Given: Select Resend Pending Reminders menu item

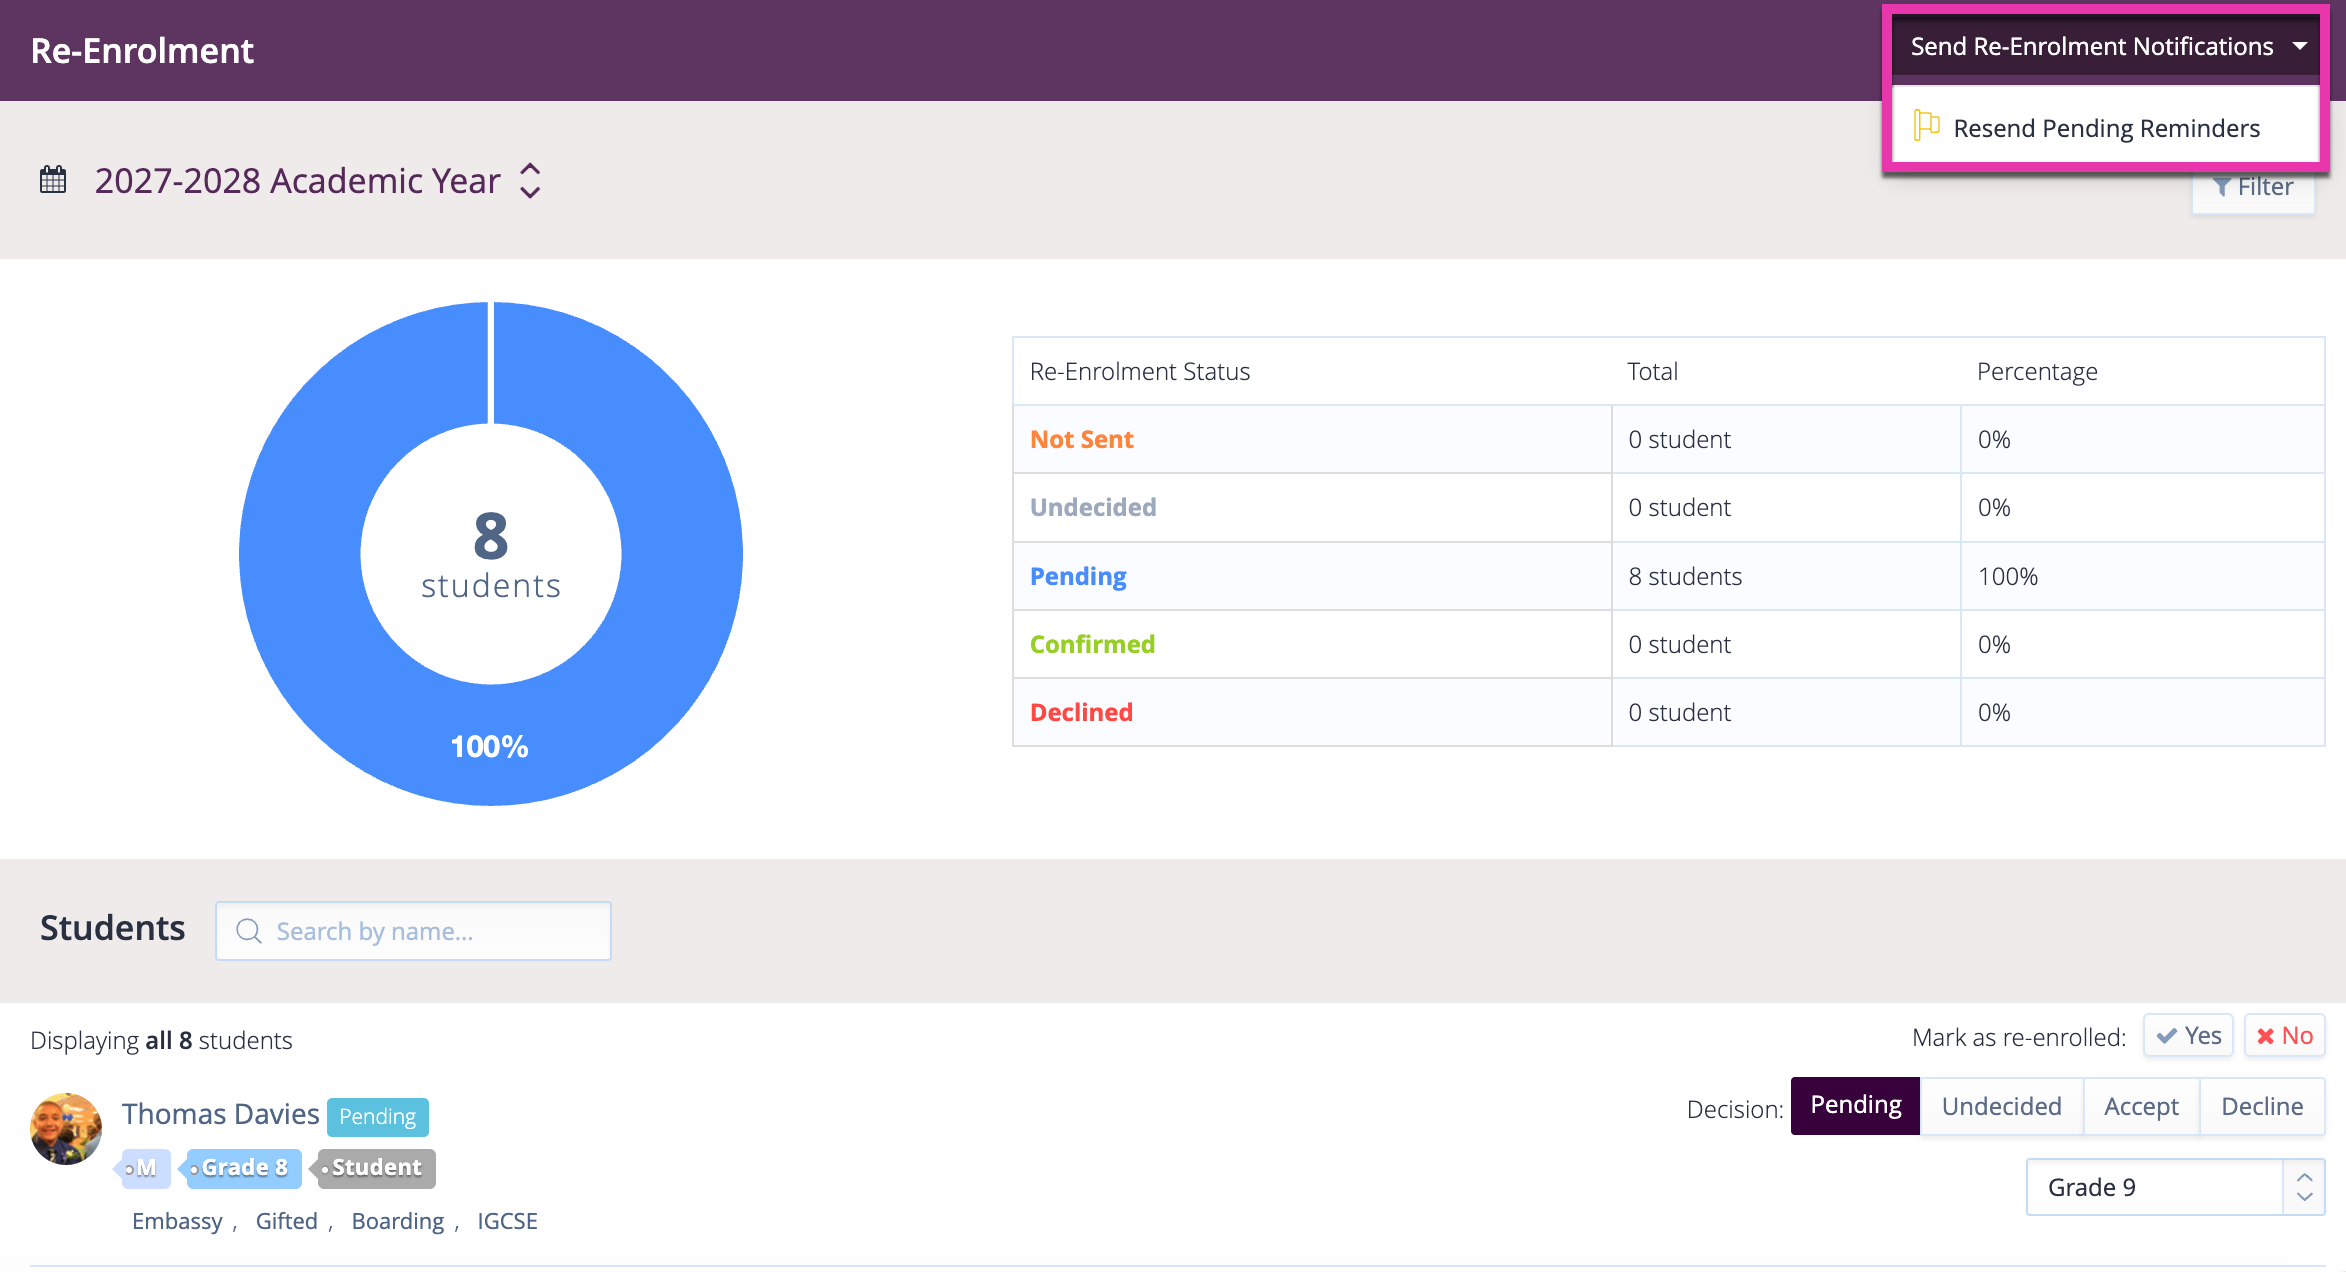Looking at the screenshot, I should tap(2106, 128).
